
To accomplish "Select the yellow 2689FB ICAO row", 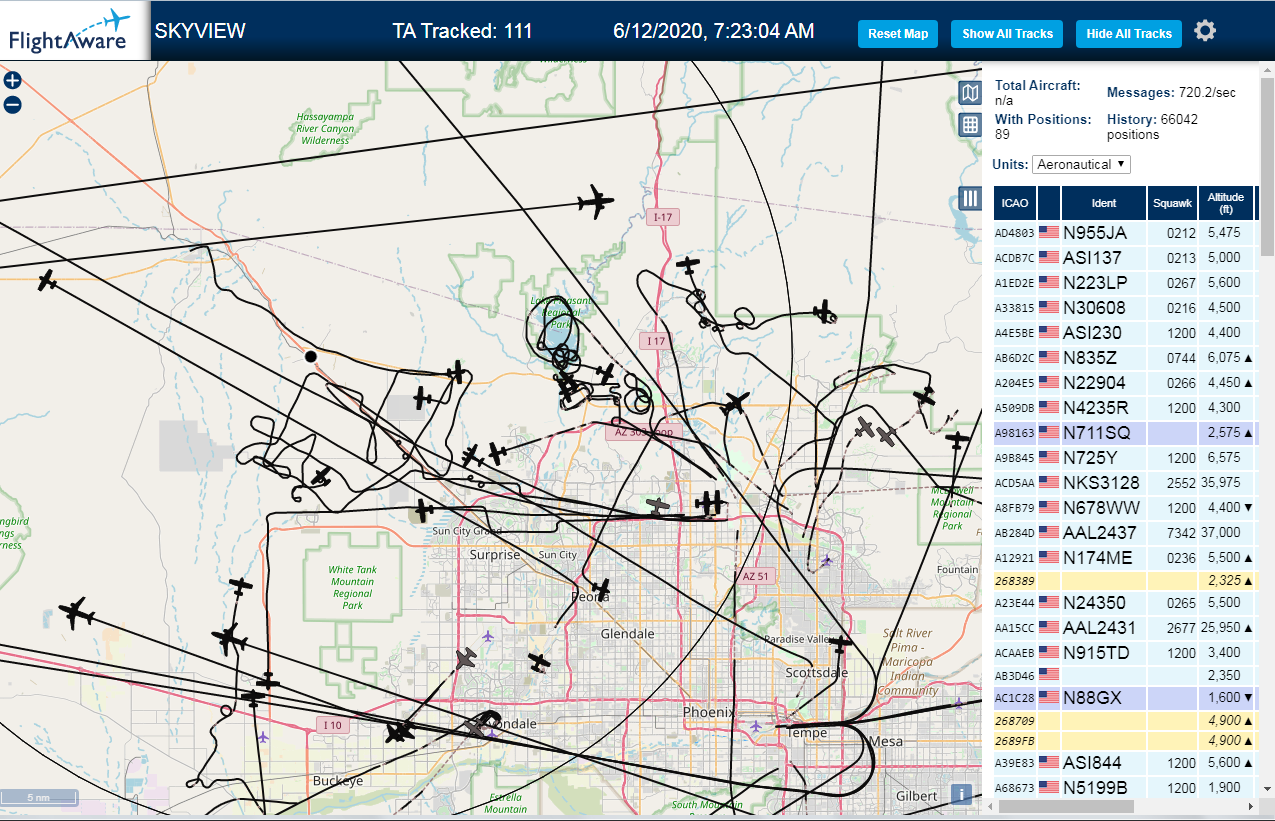I will pyautogui.click(x=1125, y=741).
